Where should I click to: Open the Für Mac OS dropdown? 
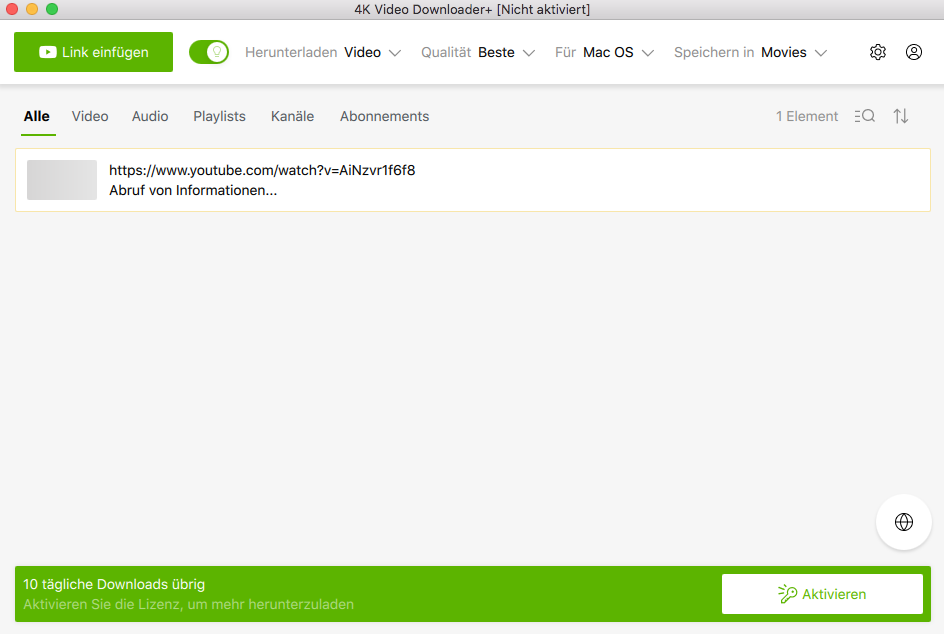pyautogui.click(x=604, y=52)
